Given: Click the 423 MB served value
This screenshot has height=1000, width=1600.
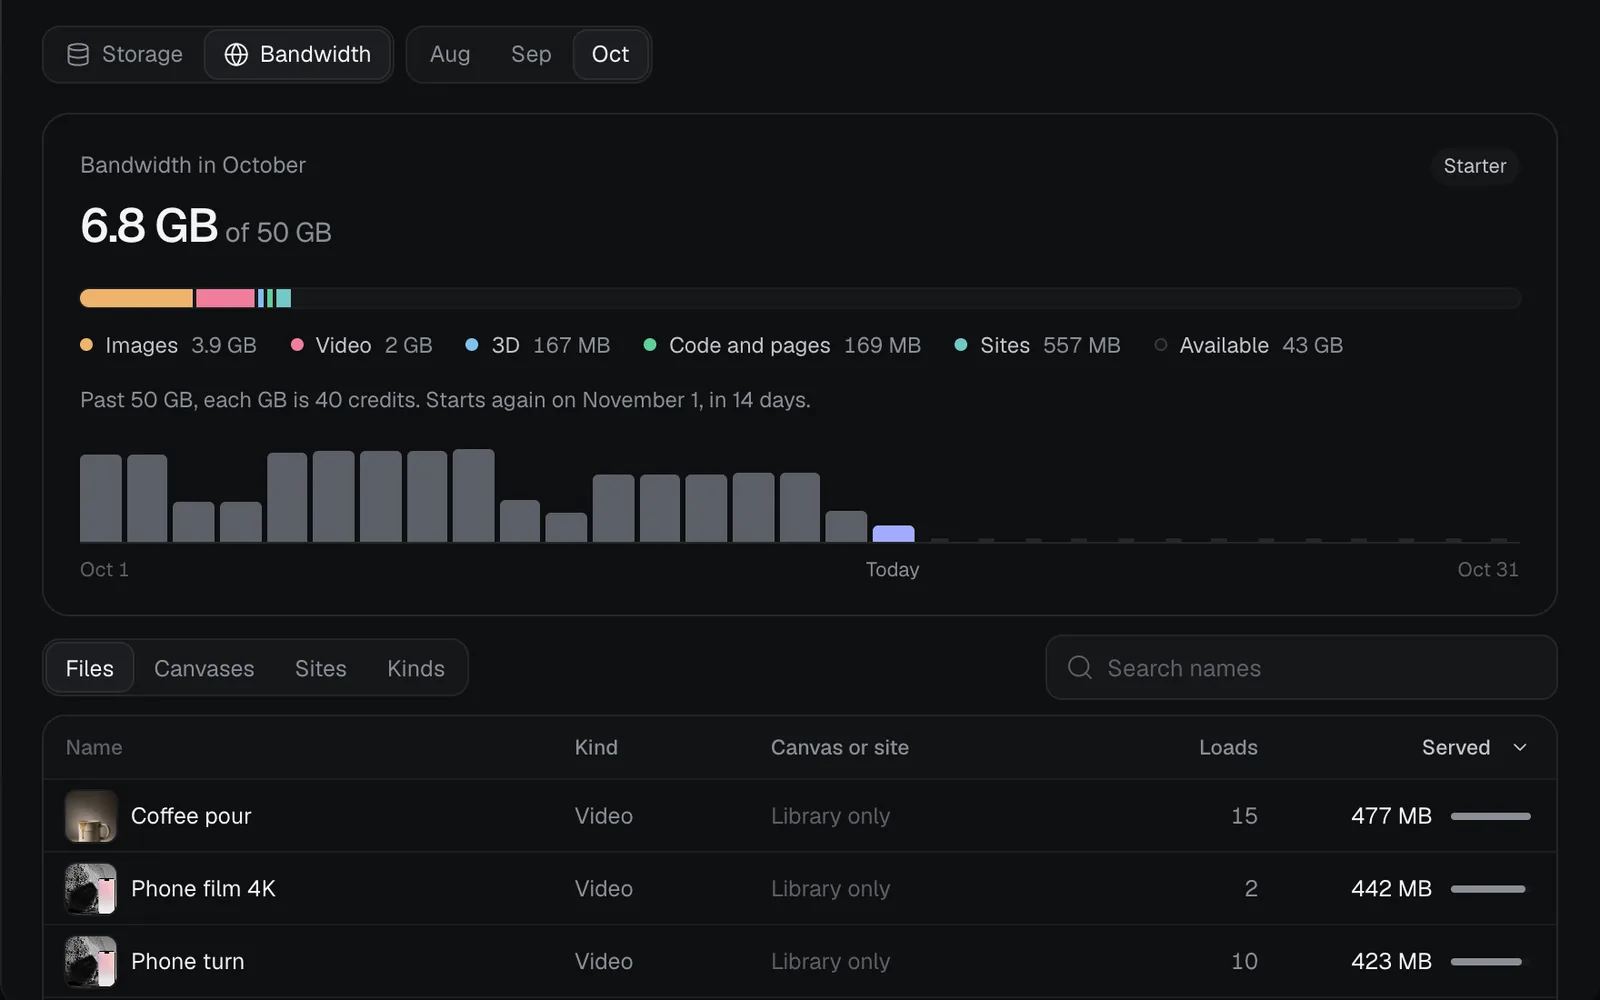Looking at the screenshot, I should click(x=1391, y=961).
